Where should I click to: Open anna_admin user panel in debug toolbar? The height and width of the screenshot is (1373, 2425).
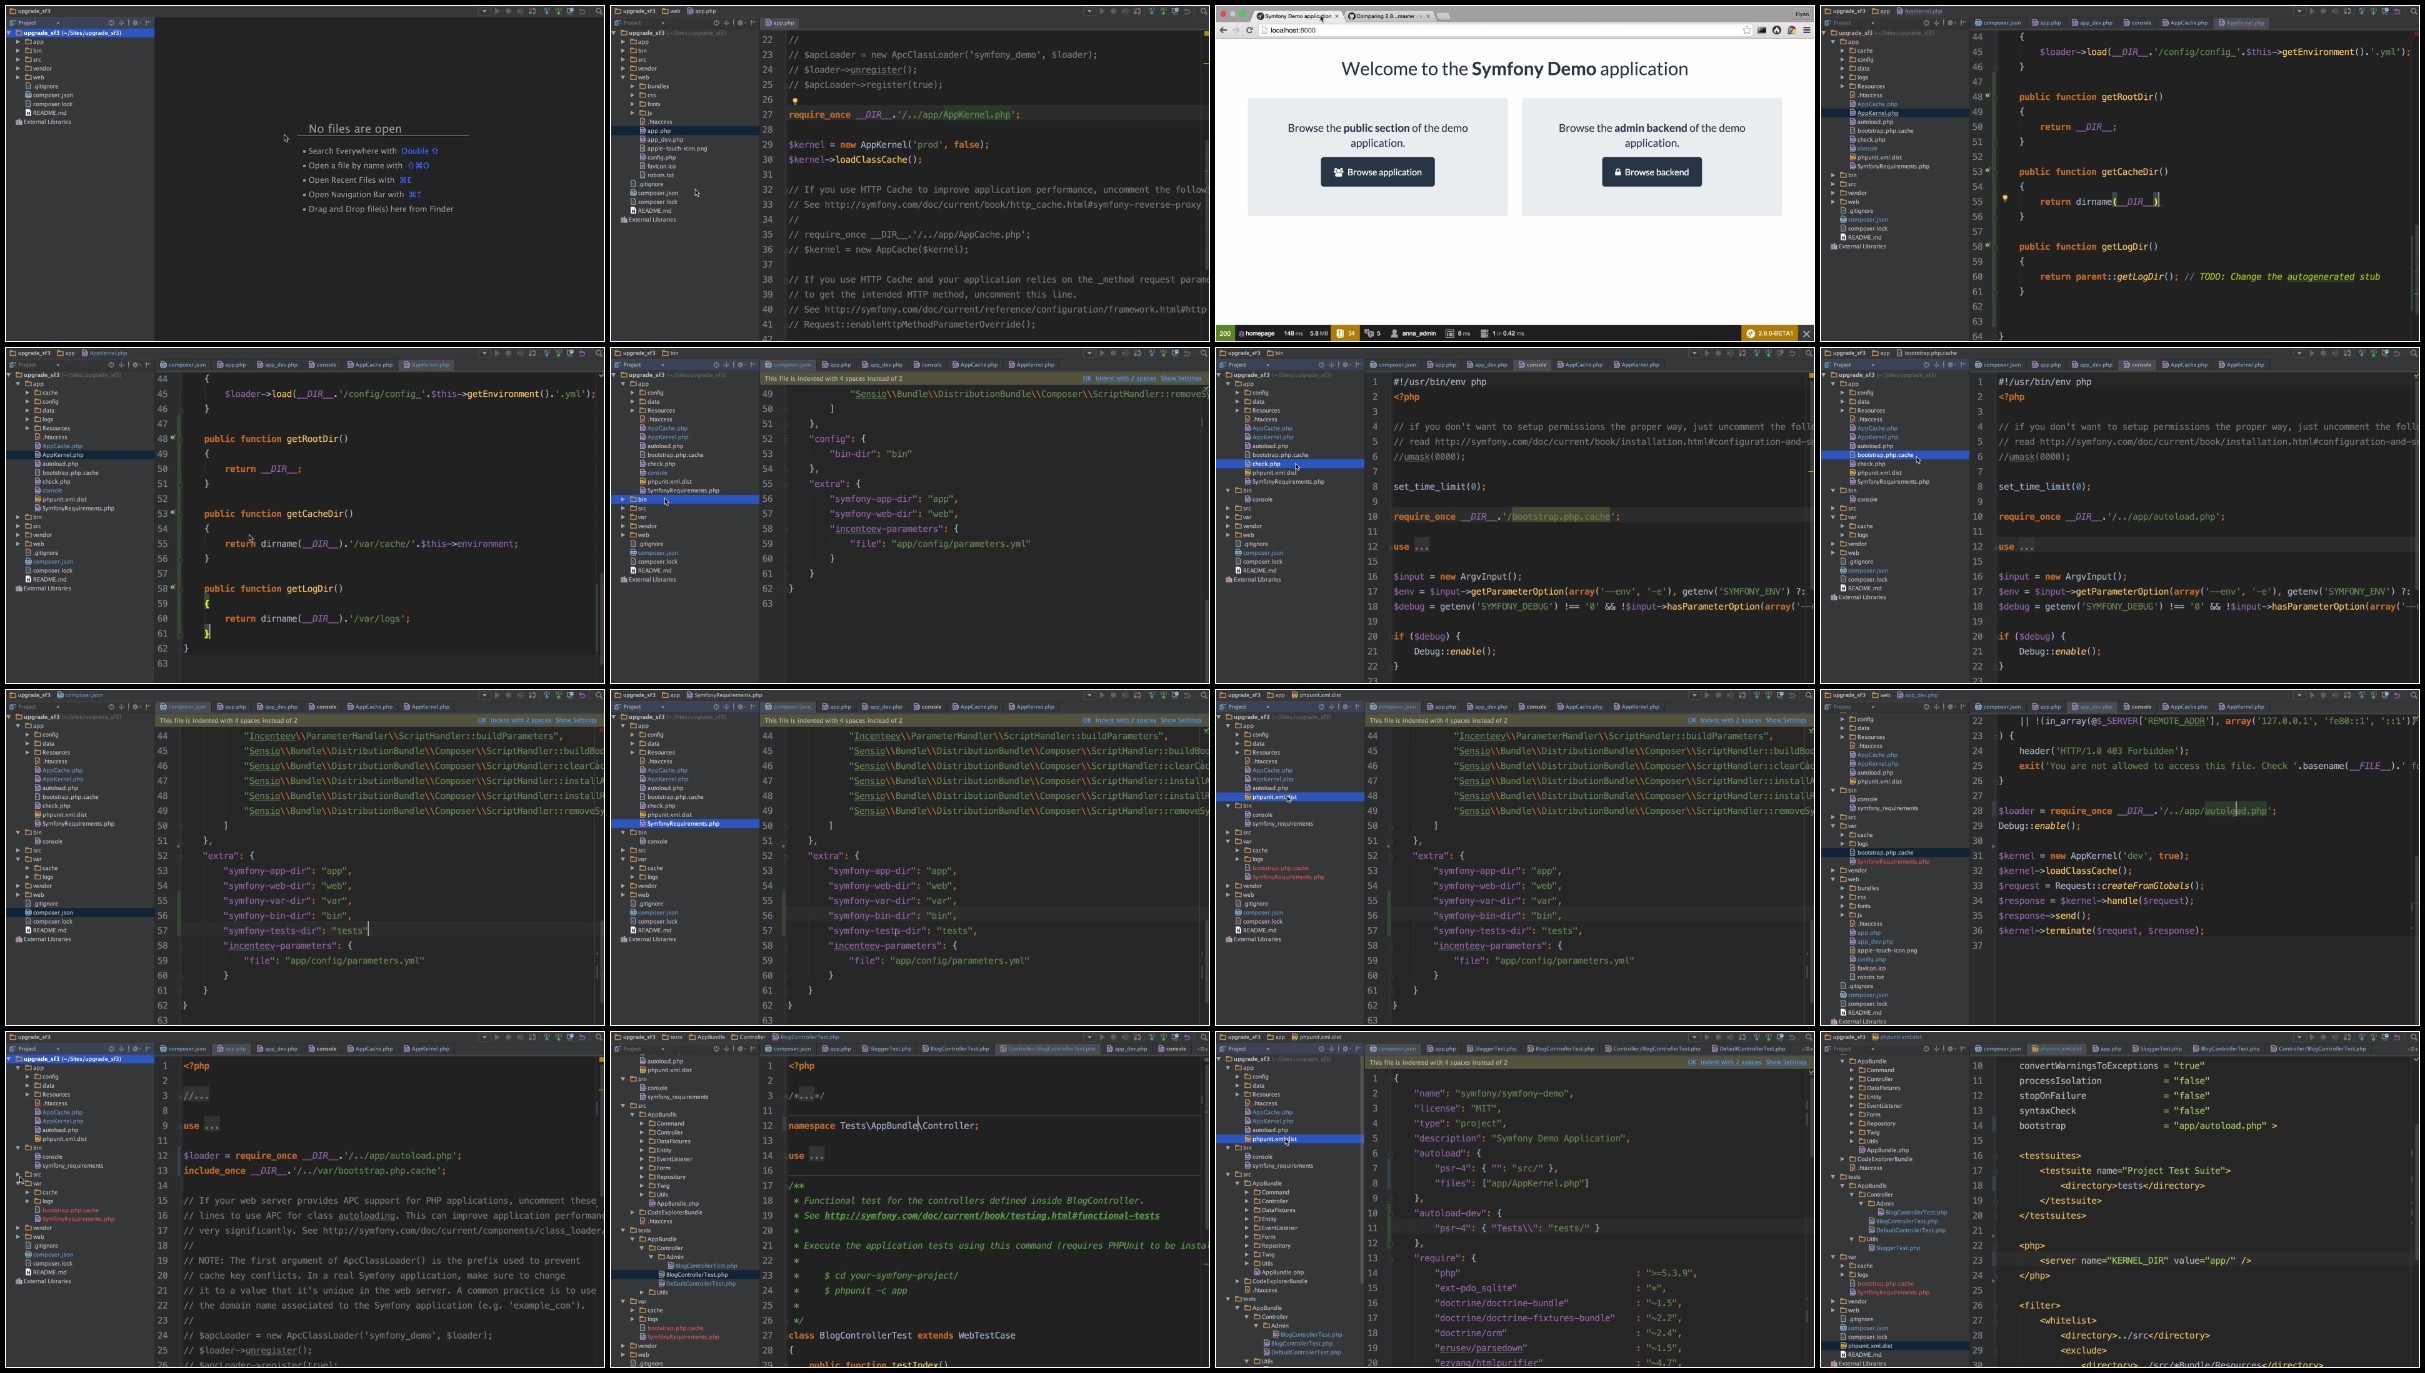pyautogui.click(x=1413, y=333)
